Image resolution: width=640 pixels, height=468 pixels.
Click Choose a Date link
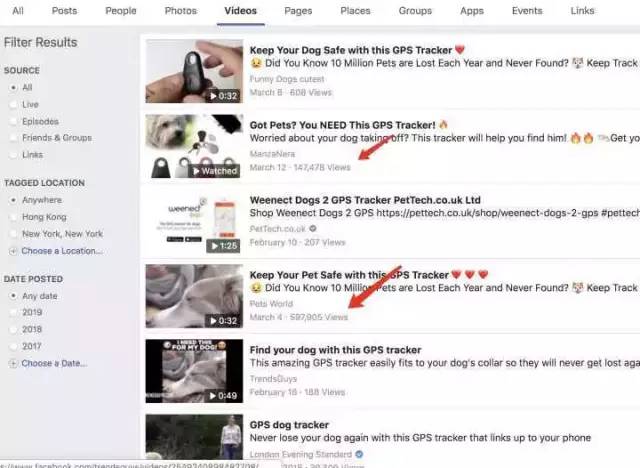(54, 363)
